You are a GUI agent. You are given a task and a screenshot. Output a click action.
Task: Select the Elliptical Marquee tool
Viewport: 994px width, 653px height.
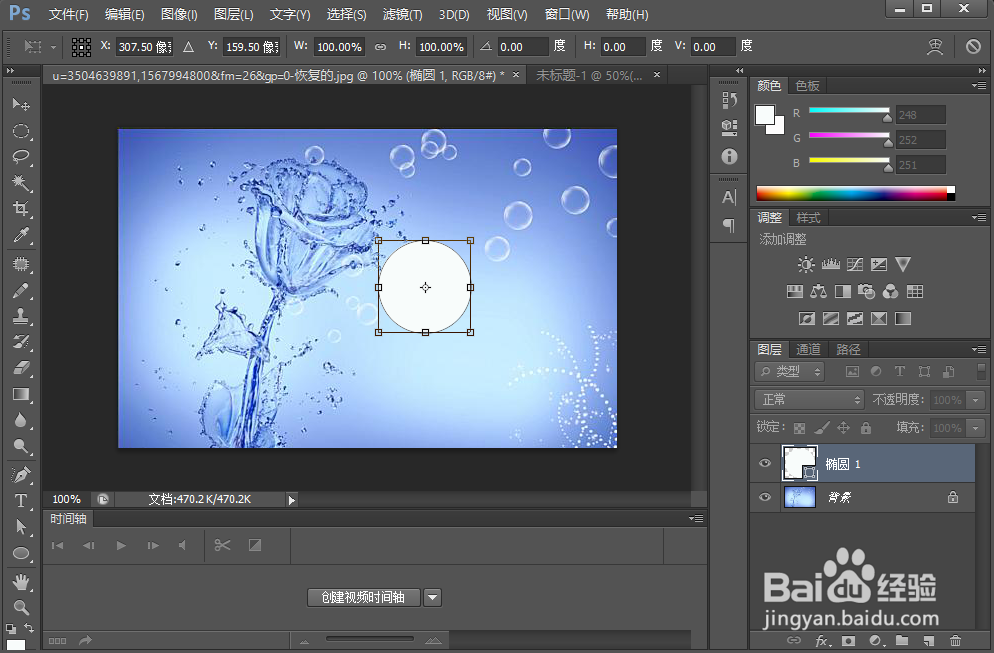pyautogui.click(x=21, y=131)
